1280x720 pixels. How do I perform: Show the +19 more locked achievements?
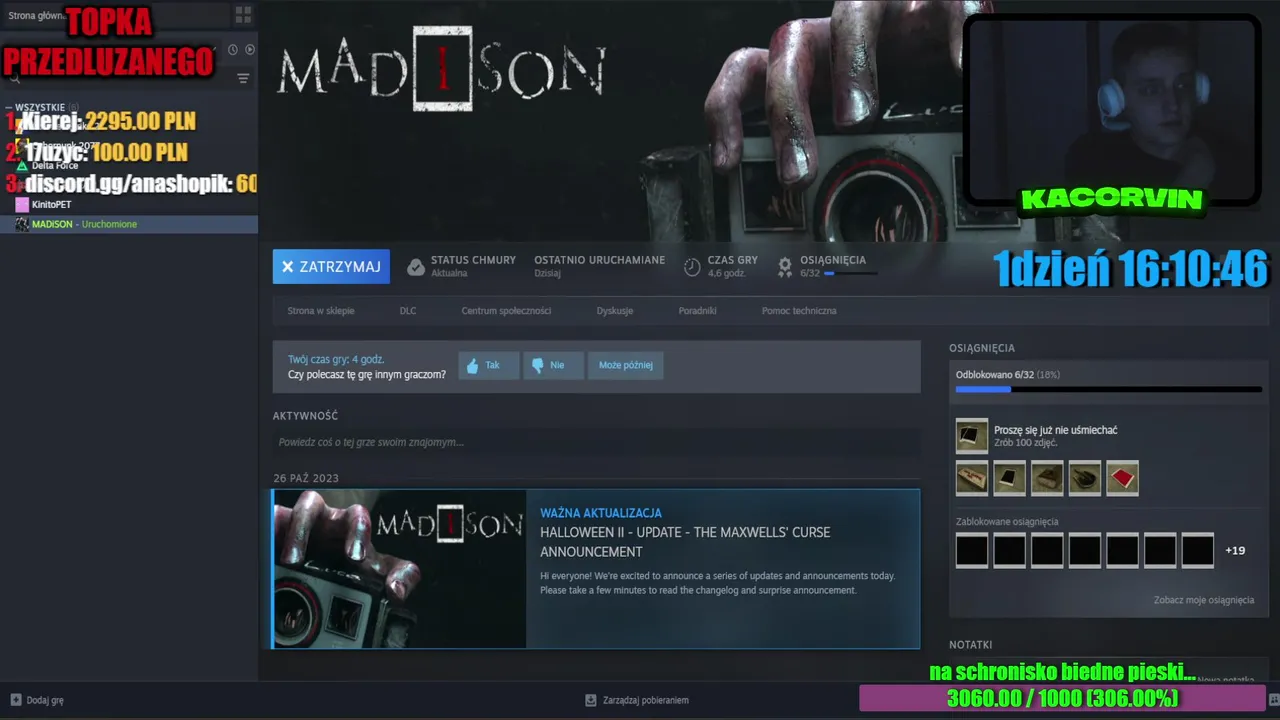pyautogui.click(x=1235, y=550)
